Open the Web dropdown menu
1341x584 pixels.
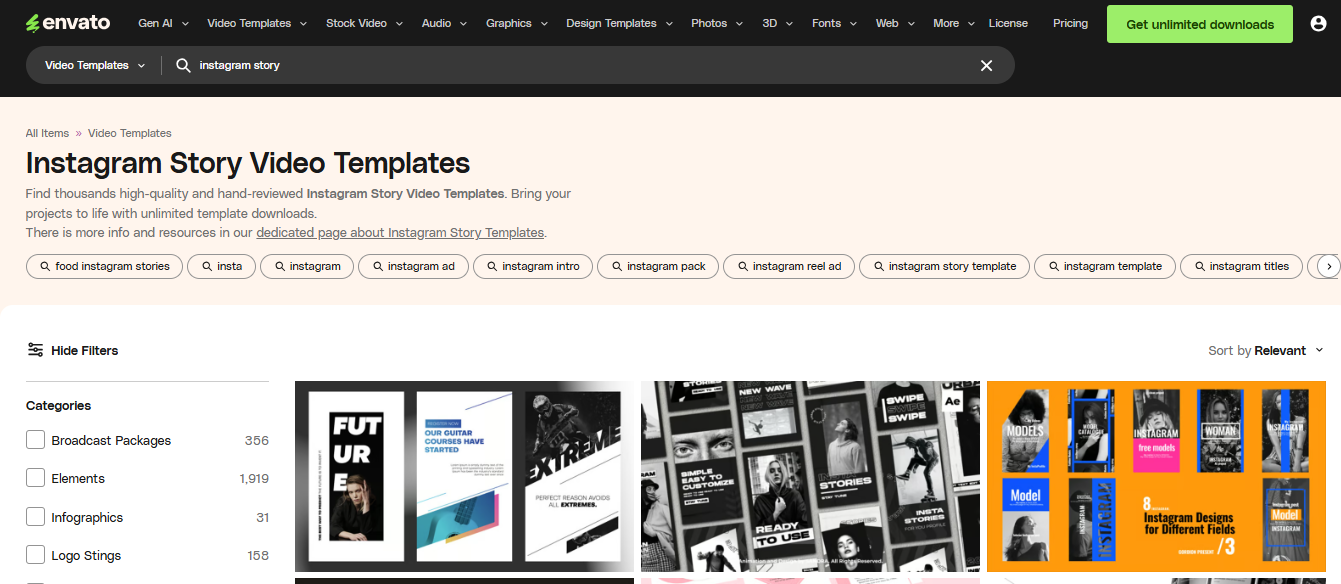point(894,23)
